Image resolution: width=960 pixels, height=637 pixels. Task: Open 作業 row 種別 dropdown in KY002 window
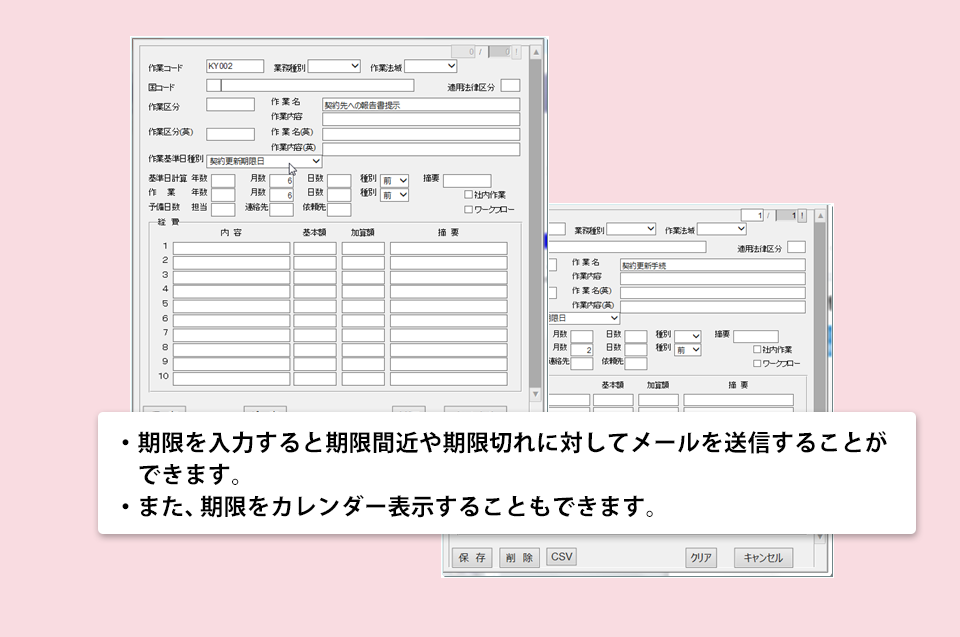394,195
